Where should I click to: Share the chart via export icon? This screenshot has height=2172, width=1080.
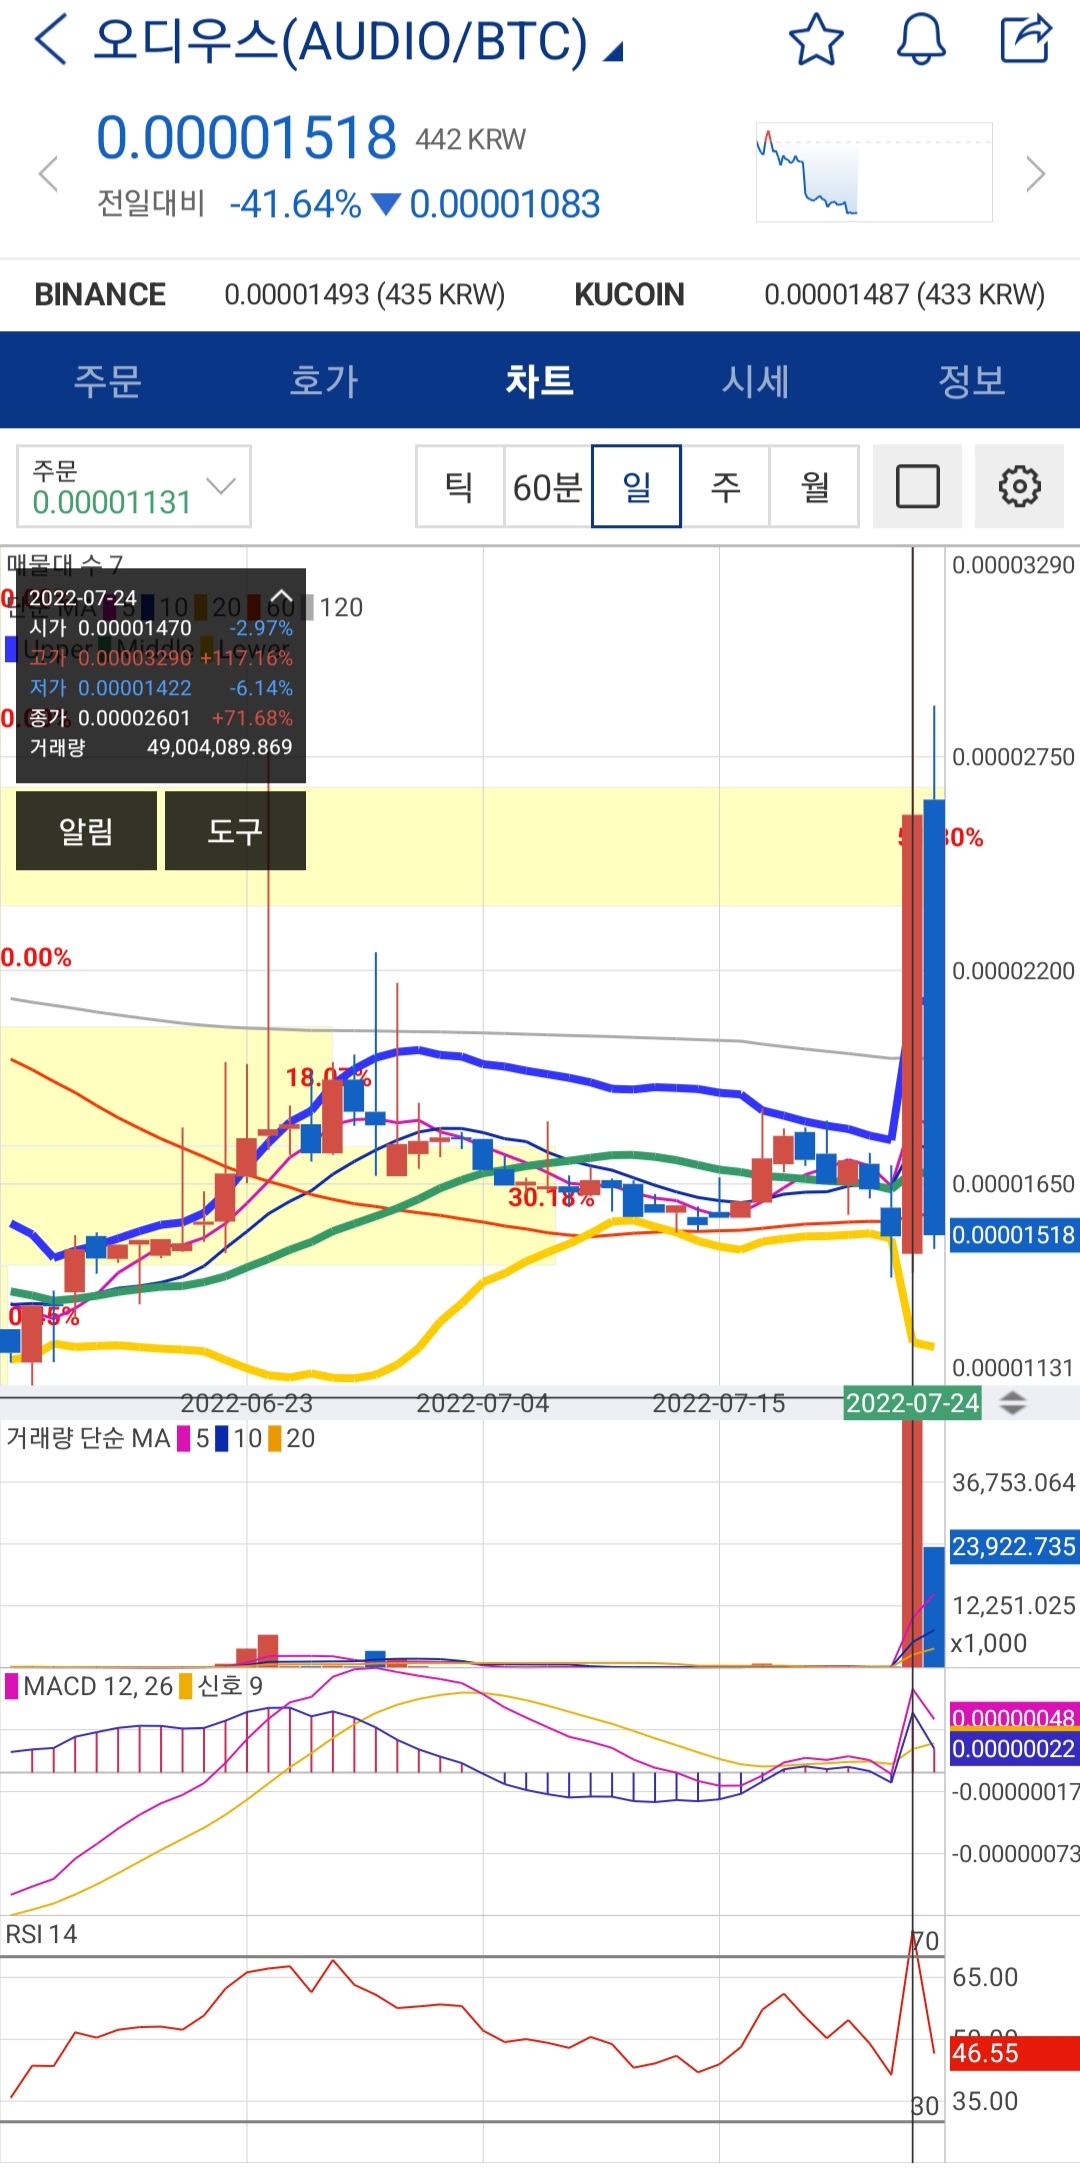1026,40
